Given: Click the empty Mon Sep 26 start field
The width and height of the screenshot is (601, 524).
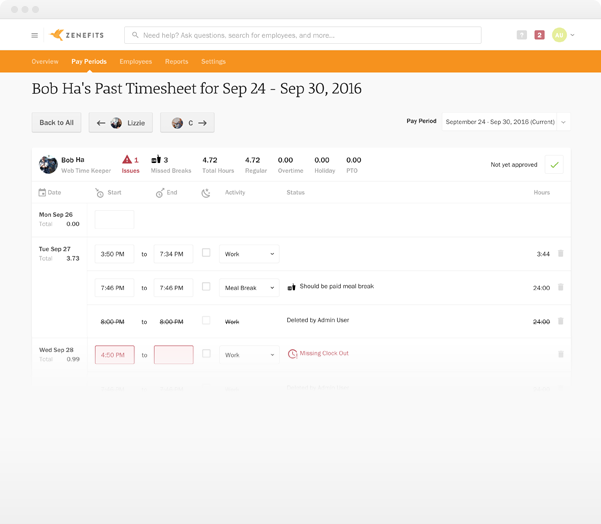Looking at the screenshot, I should coord(114,219).
